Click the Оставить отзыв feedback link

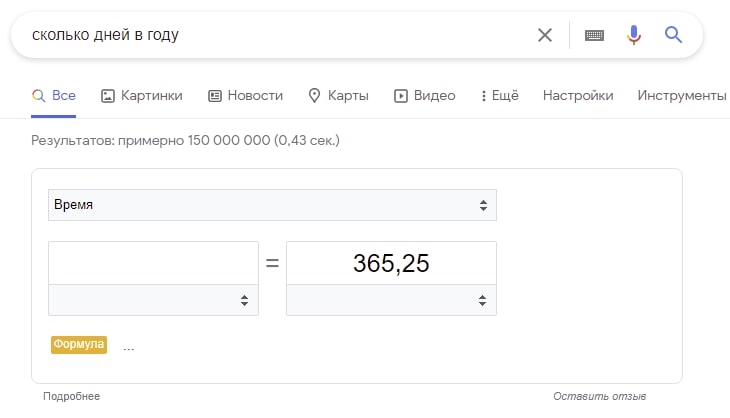[x=599, y=397]
